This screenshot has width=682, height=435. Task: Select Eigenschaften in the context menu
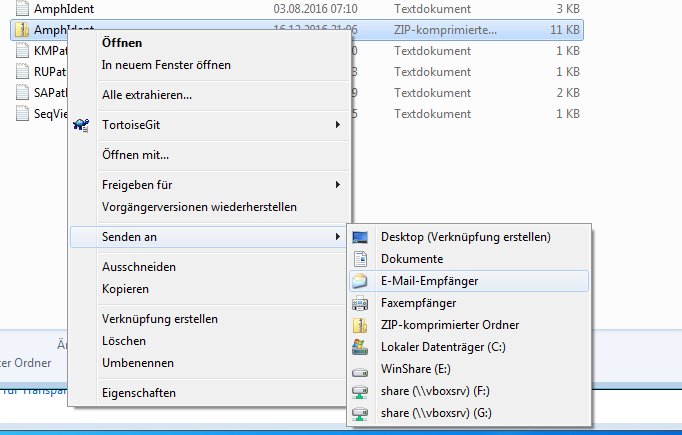click(x=139, y=393)
